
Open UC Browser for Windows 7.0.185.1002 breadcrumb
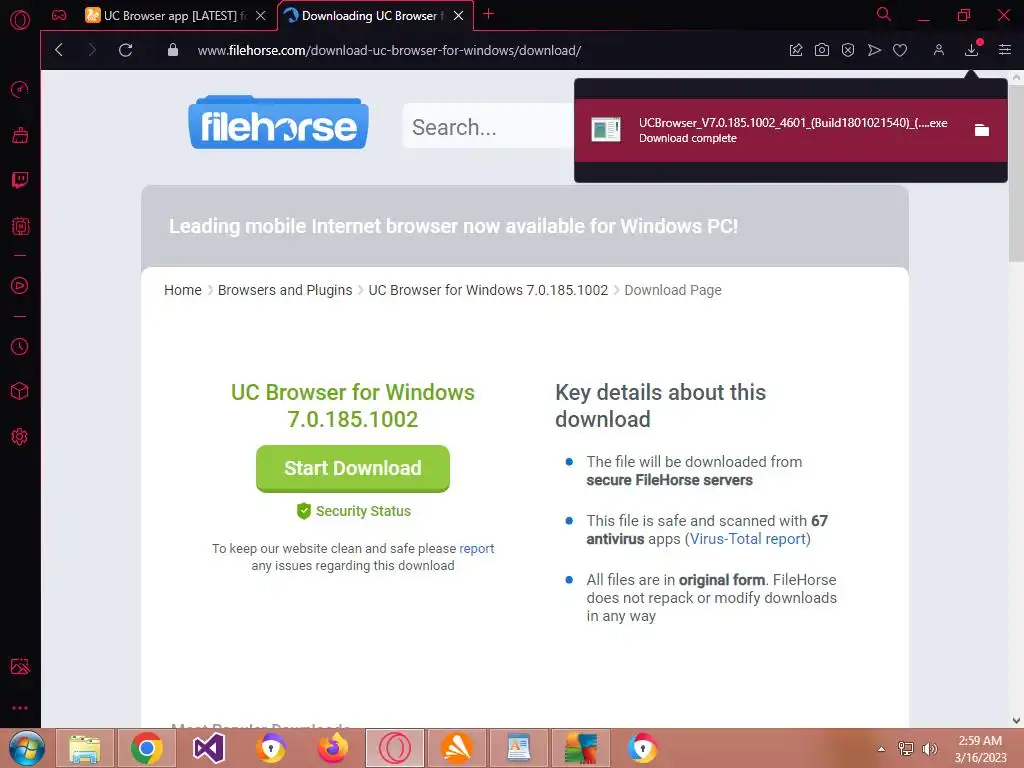pos(488,290)
